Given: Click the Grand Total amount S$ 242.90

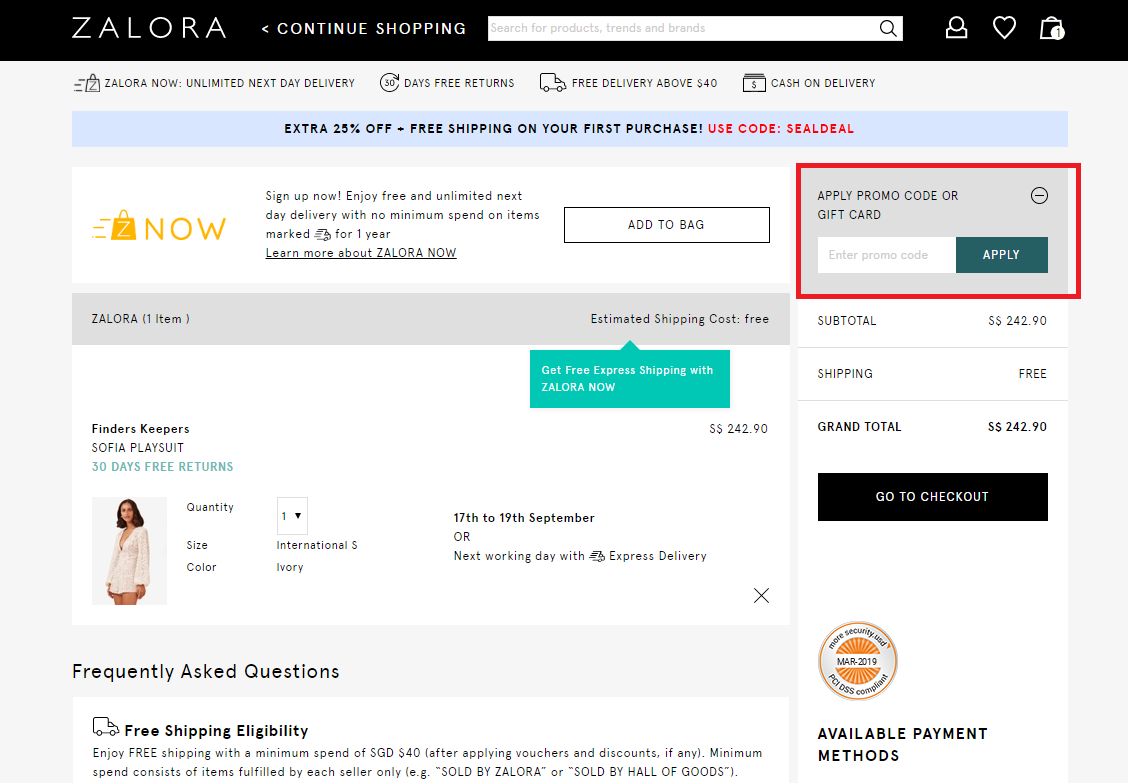Looking at the screenshot, I should (x=1017, y=427).
